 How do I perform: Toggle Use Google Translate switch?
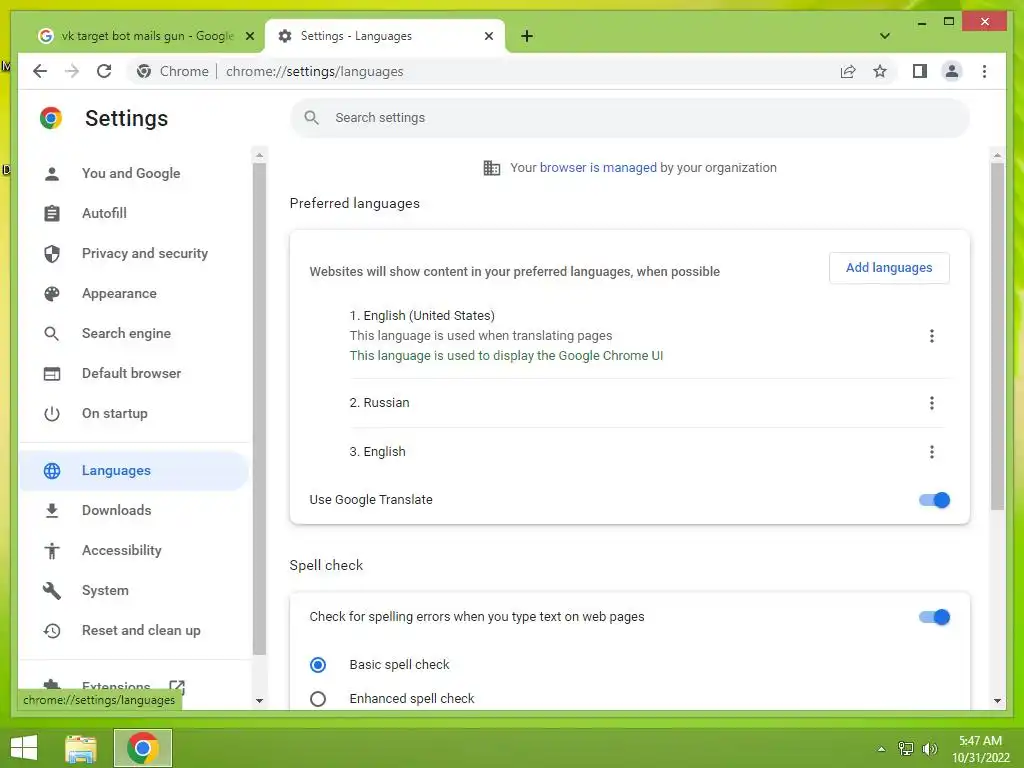pyautogui.click(x=934, y=500)
